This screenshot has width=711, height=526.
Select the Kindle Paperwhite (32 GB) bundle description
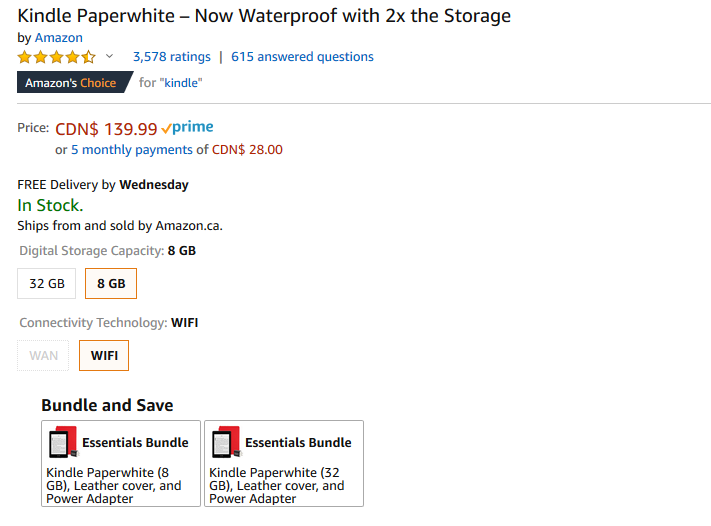click(x=277, y=485)
